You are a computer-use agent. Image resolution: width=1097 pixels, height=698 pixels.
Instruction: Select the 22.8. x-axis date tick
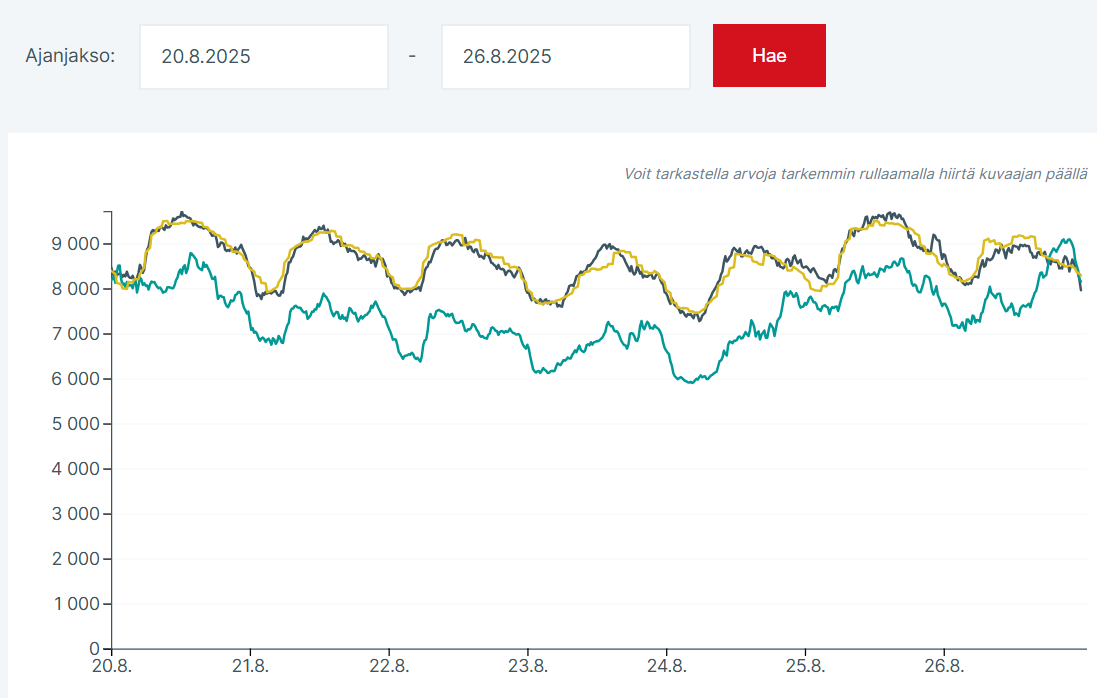(x=388, y=667)
